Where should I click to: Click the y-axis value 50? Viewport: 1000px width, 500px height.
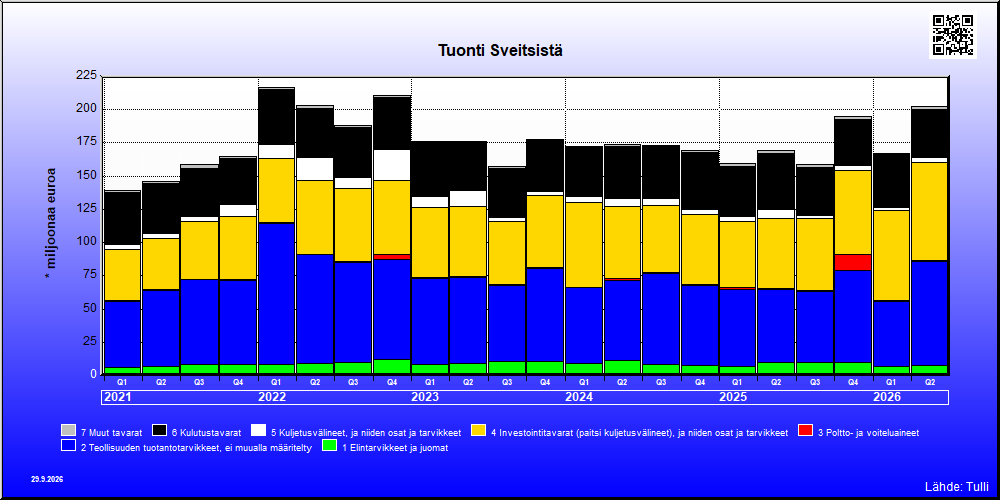[89, 308]
